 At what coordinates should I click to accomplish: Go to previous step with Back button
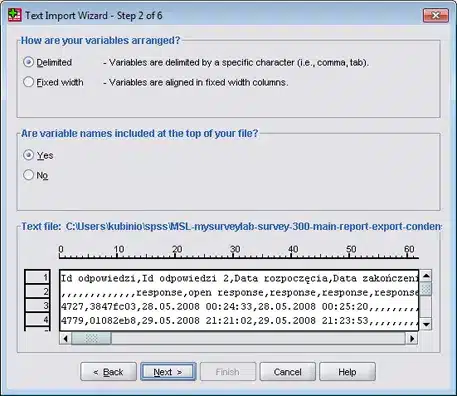point(108,372)
